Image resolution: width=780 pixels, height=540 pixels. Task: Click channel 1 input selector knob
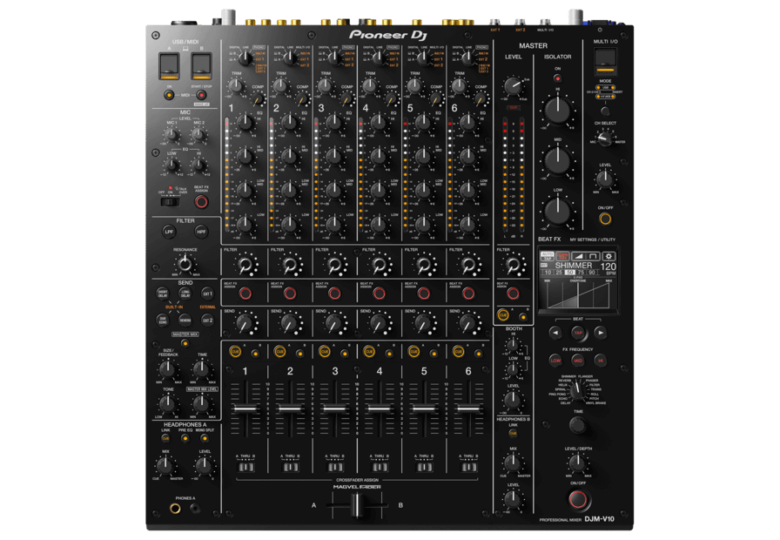click(x=243, y=59)
